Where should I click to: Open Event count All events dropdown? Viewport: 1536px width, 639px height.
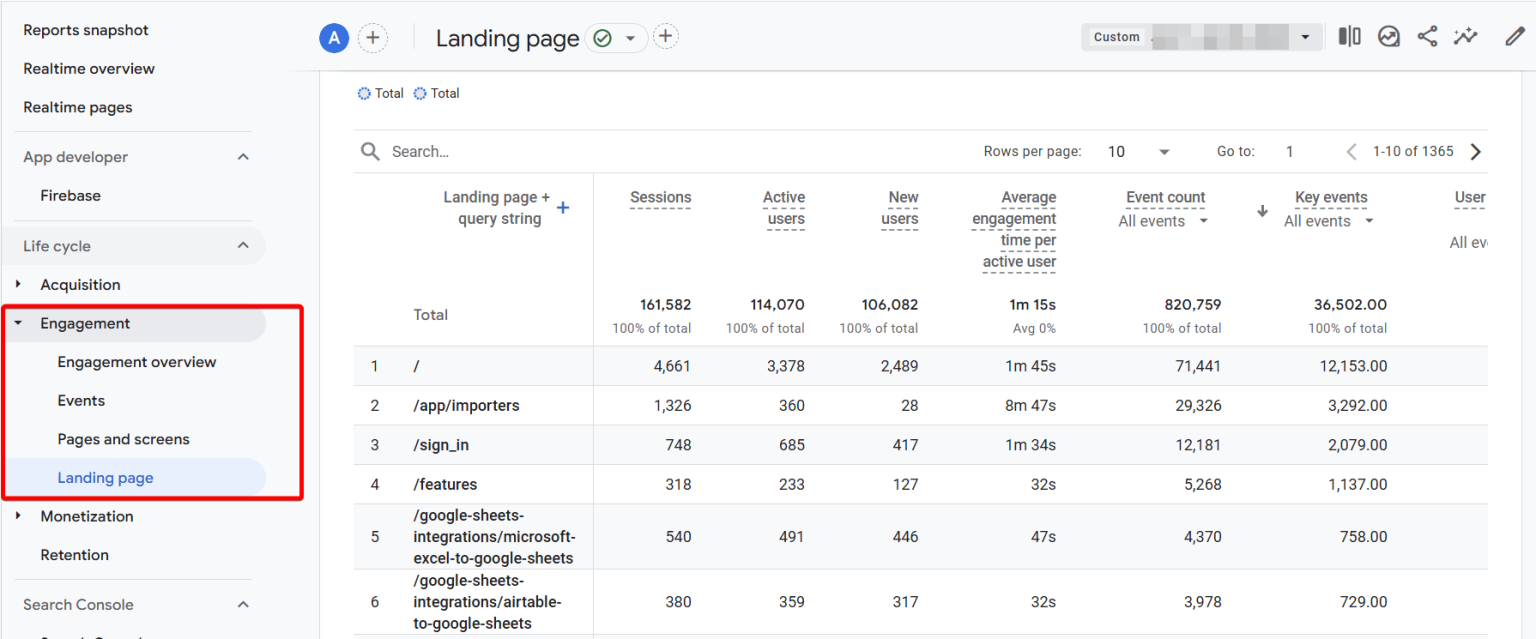1163,221
